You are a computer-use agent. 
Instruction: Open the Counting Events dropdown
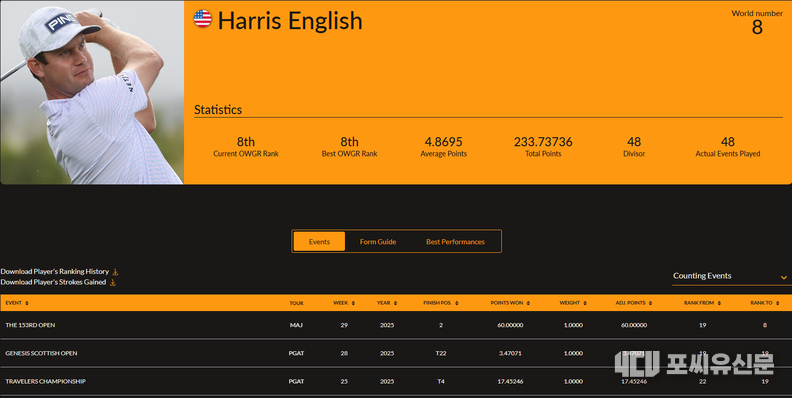coord(731,276)
